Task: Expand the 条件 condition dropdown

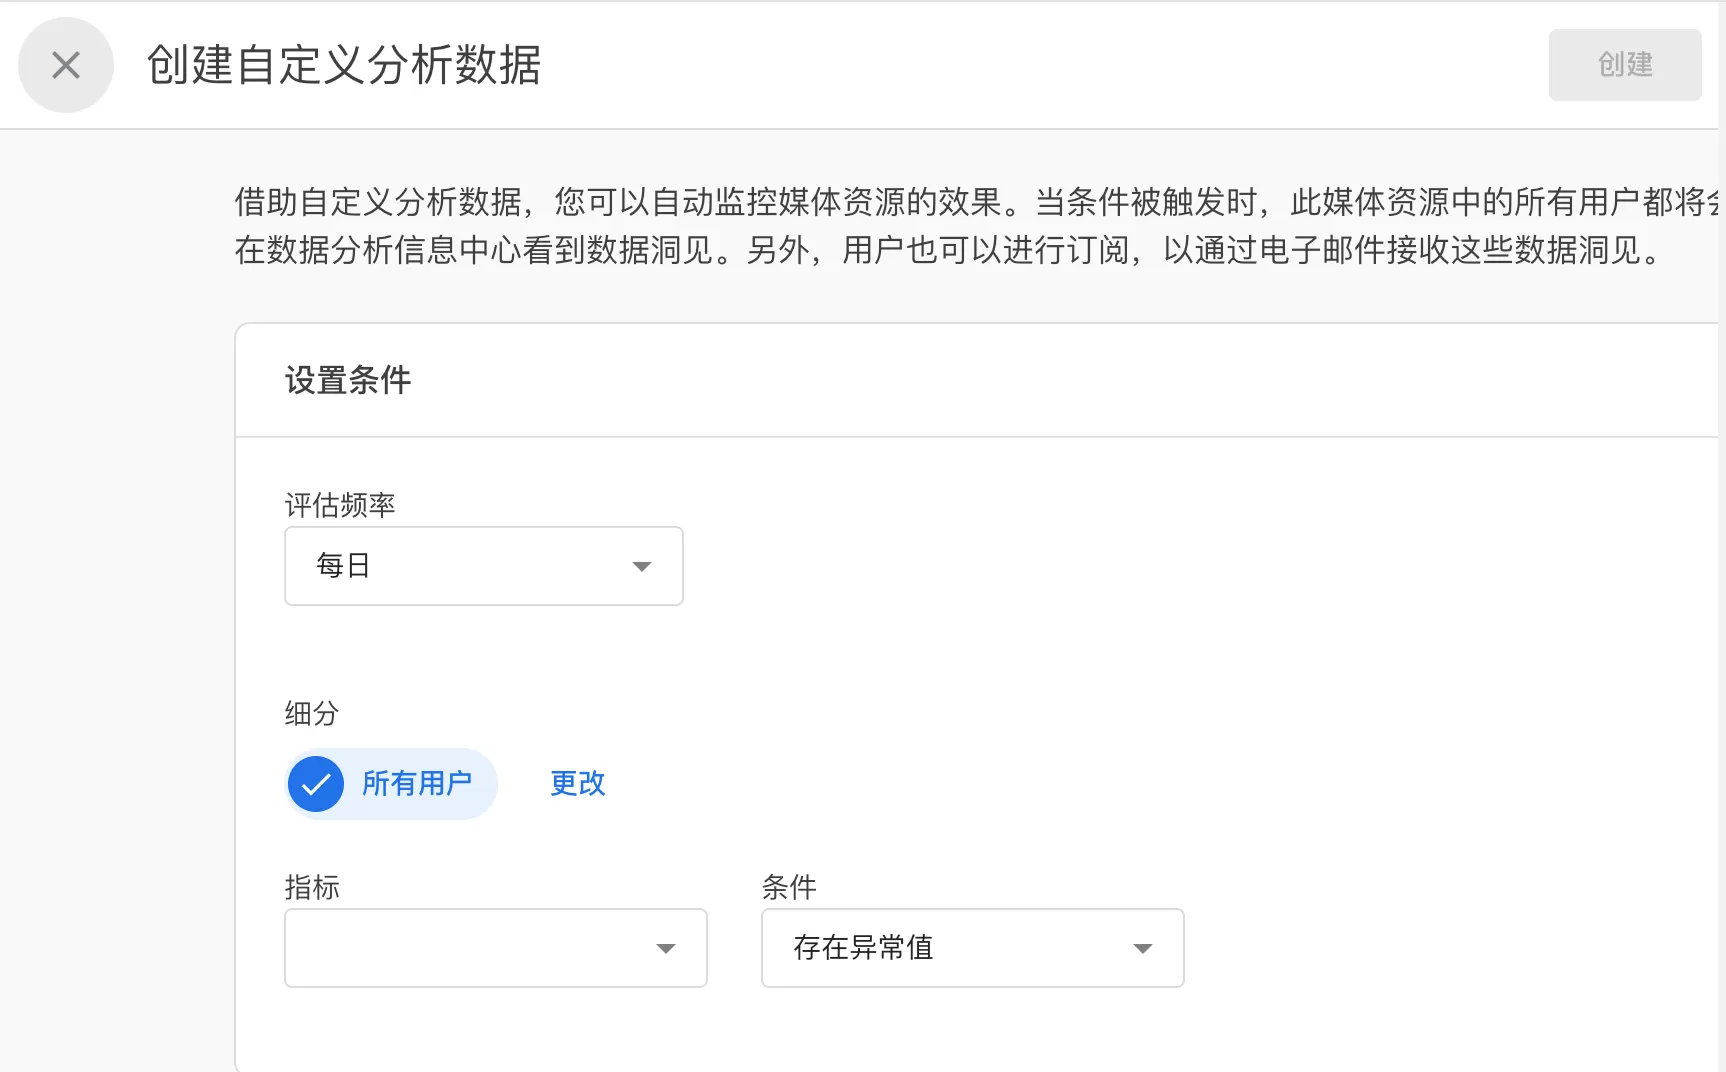Action: coord(972,948)
